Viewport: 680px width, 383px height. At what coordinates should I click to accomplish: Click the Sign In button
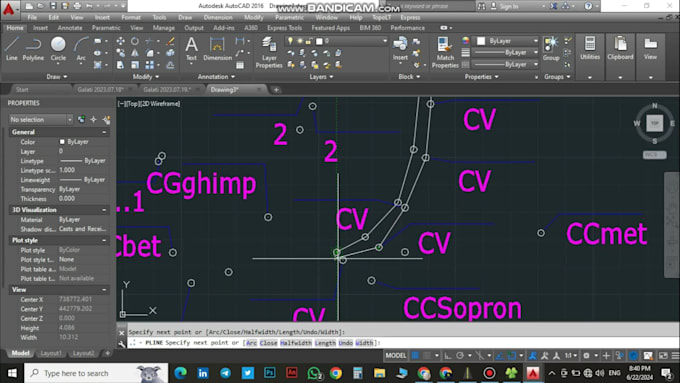(x=504, y=6)
